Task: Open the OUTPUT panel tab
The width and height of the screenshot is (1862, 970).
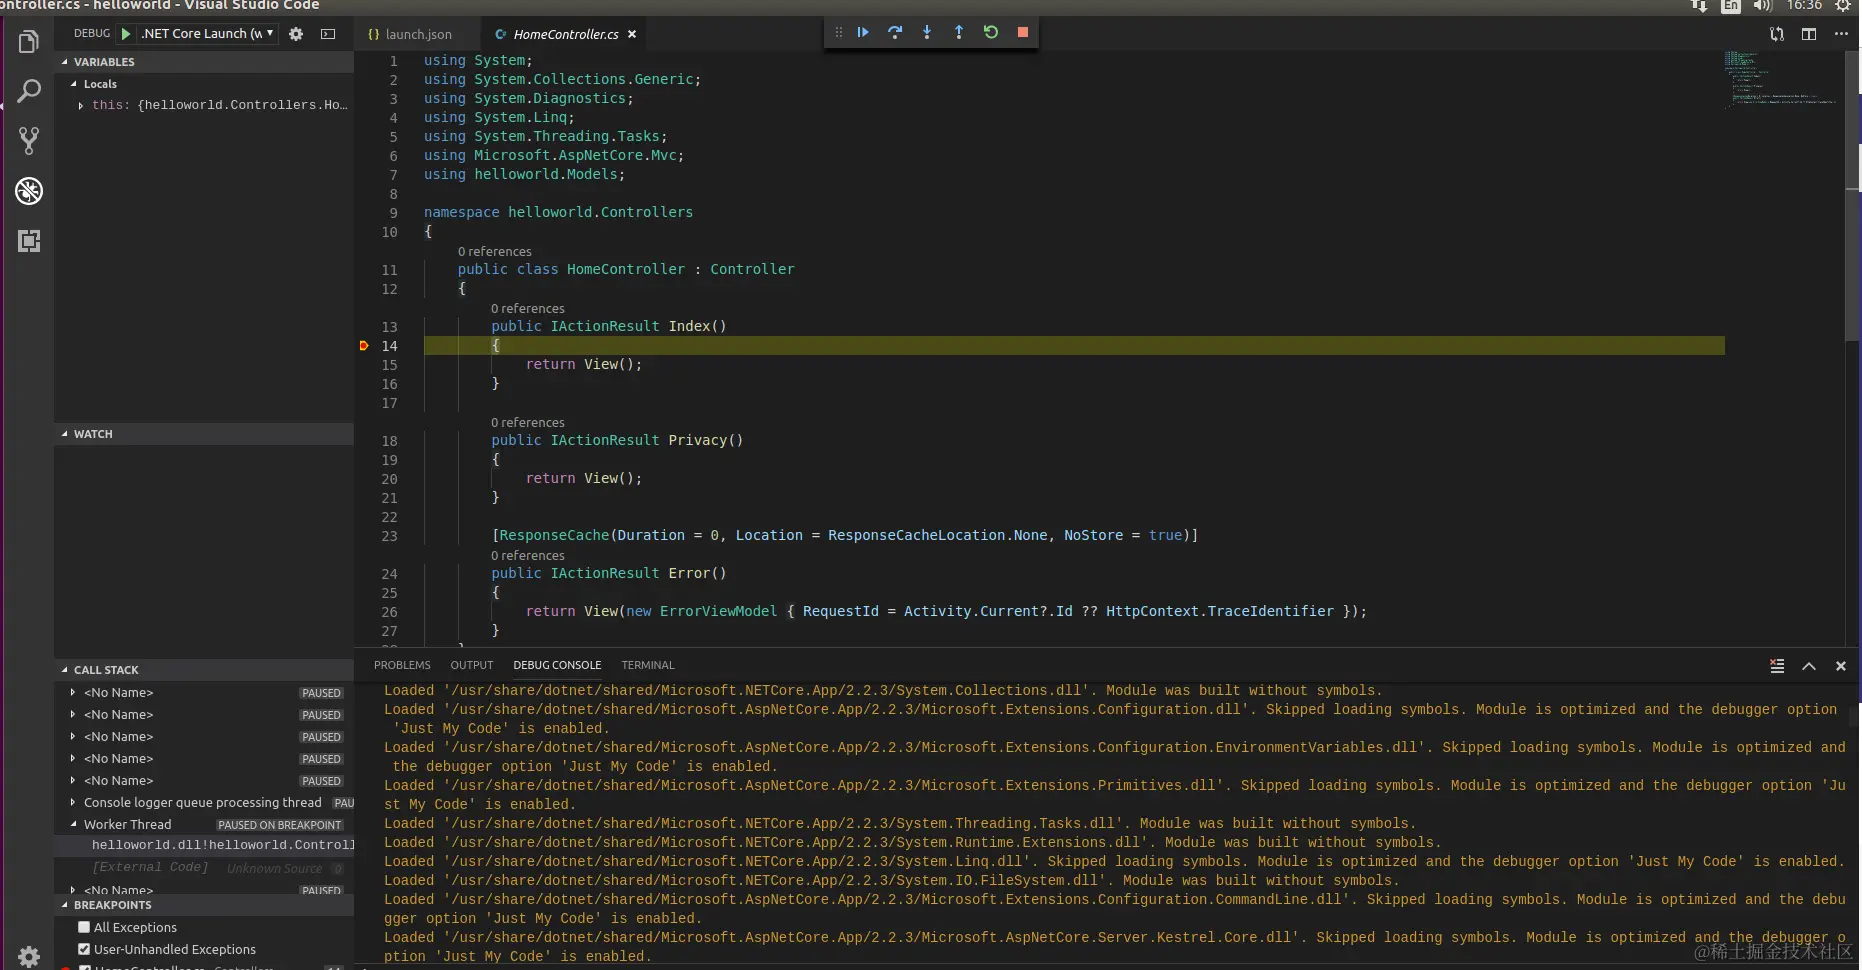Action: pos(472,665)
